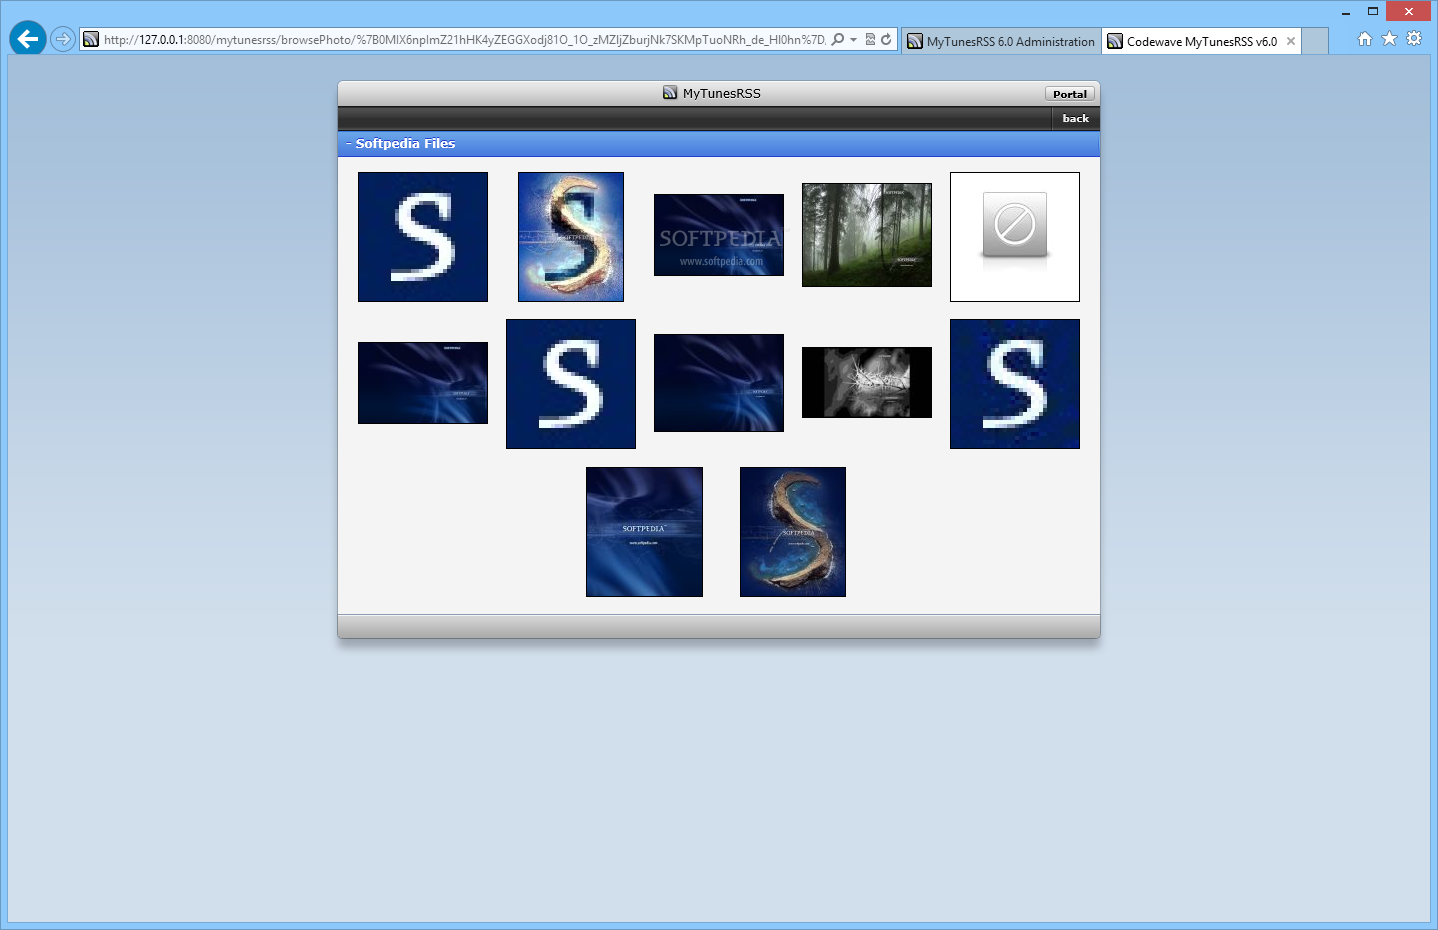Click the MyTunesRSS logo icon in header

pos(670,92)
